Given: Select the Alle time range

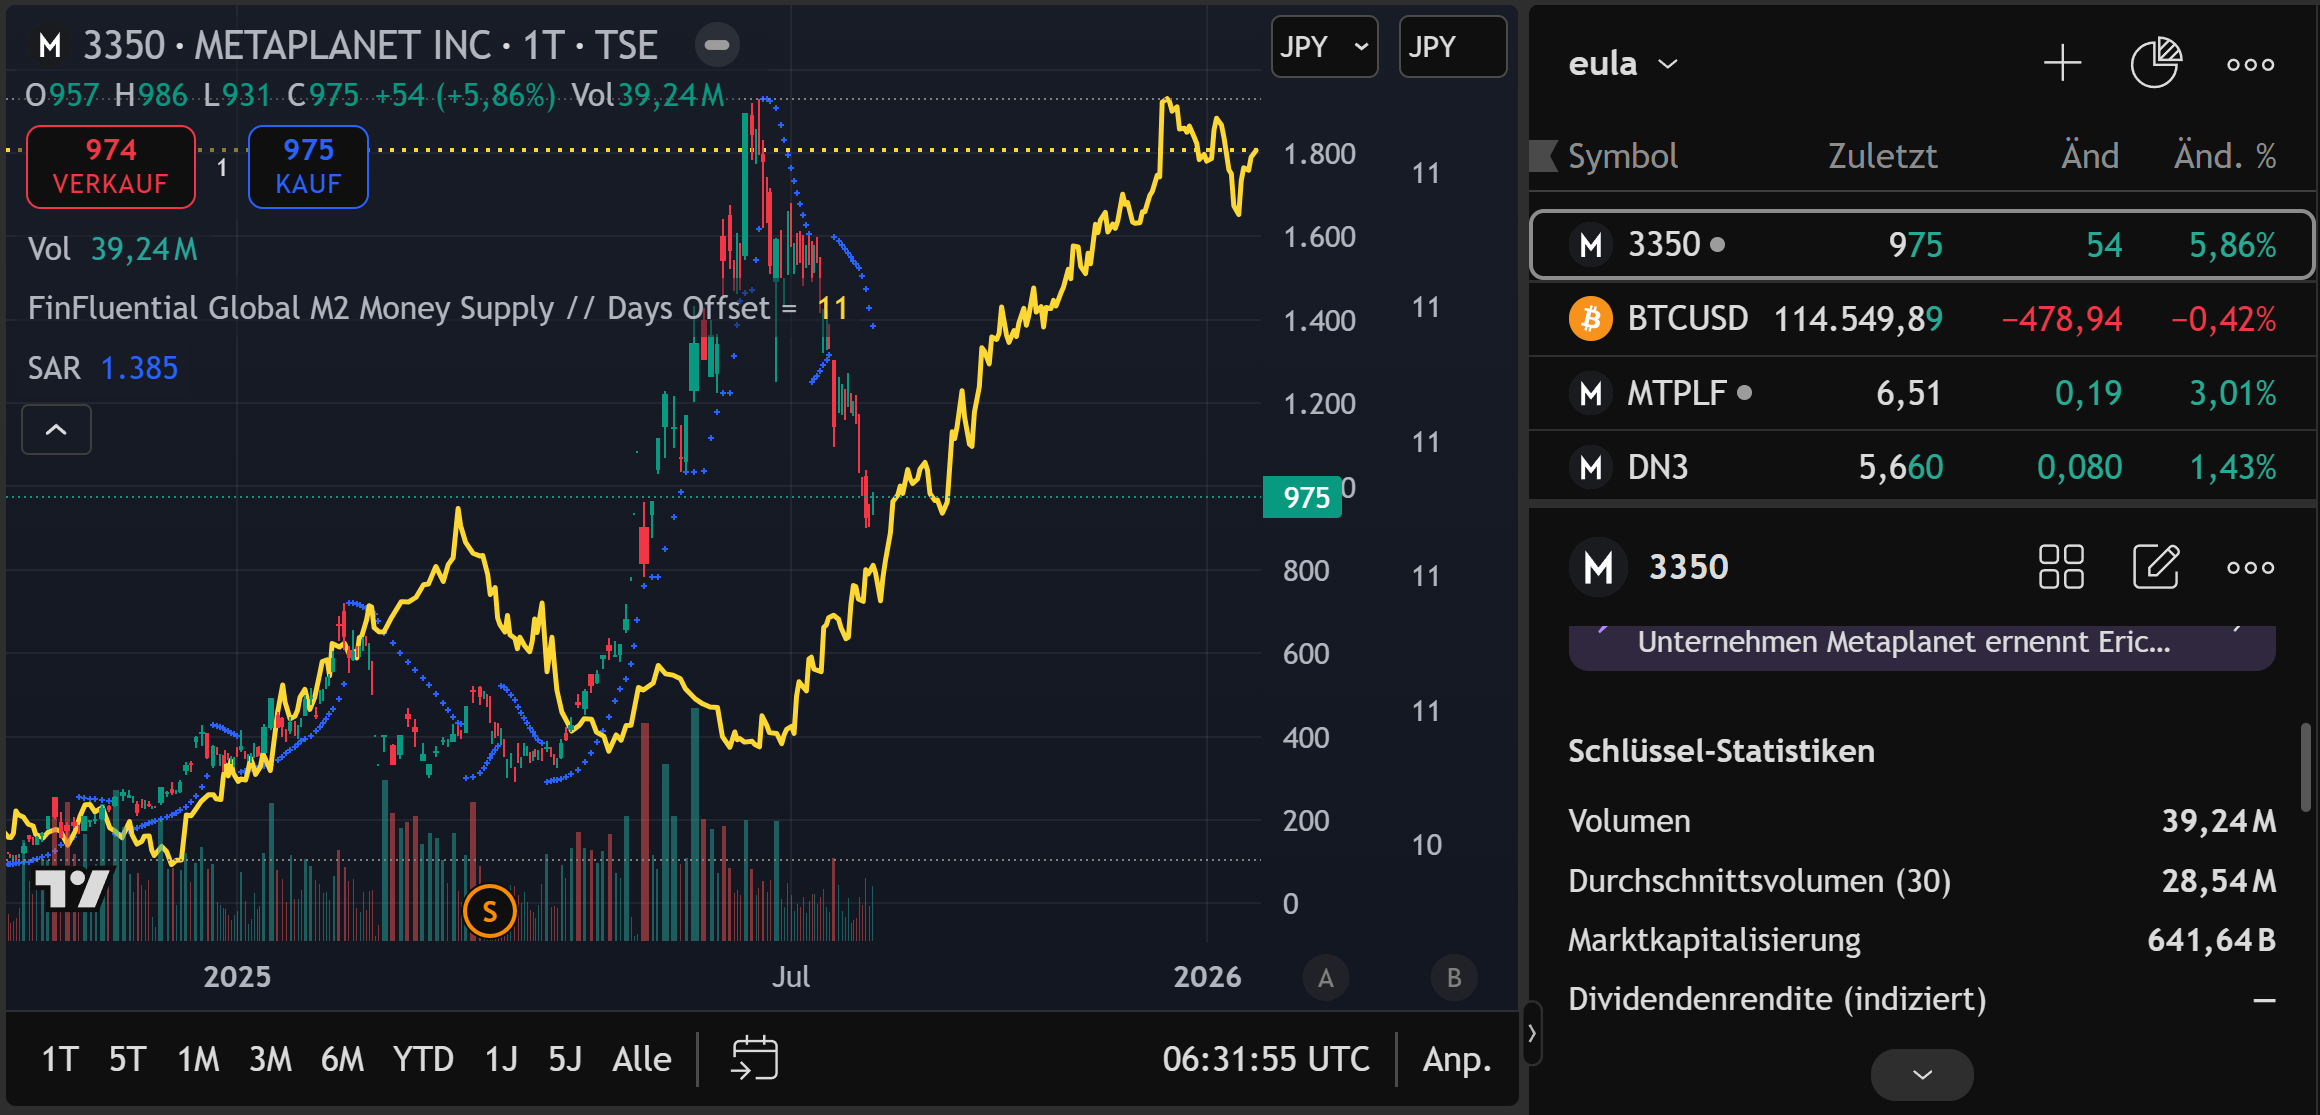Looking at the screenshot, I should pos(642,1059).
